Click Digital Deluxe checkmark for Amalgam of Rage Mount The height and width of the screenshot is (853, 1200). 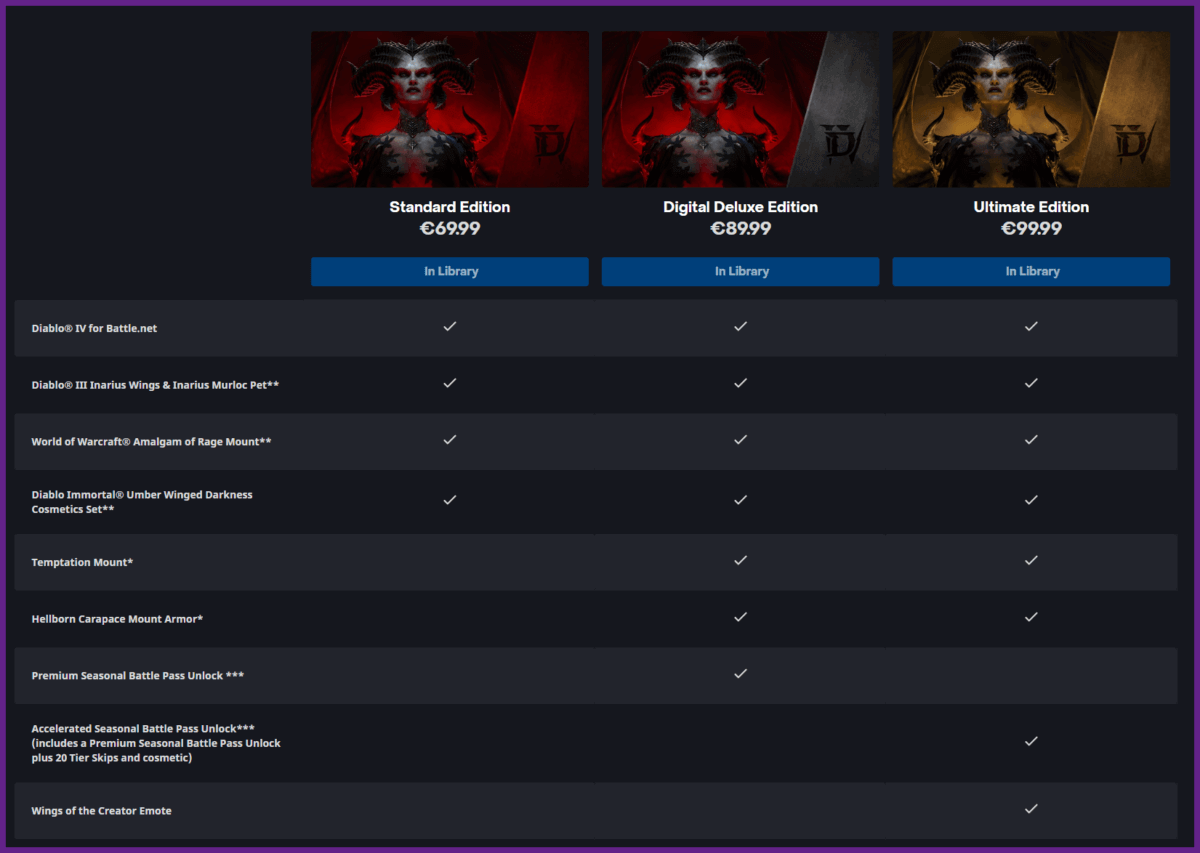click(x=741, y=439)
